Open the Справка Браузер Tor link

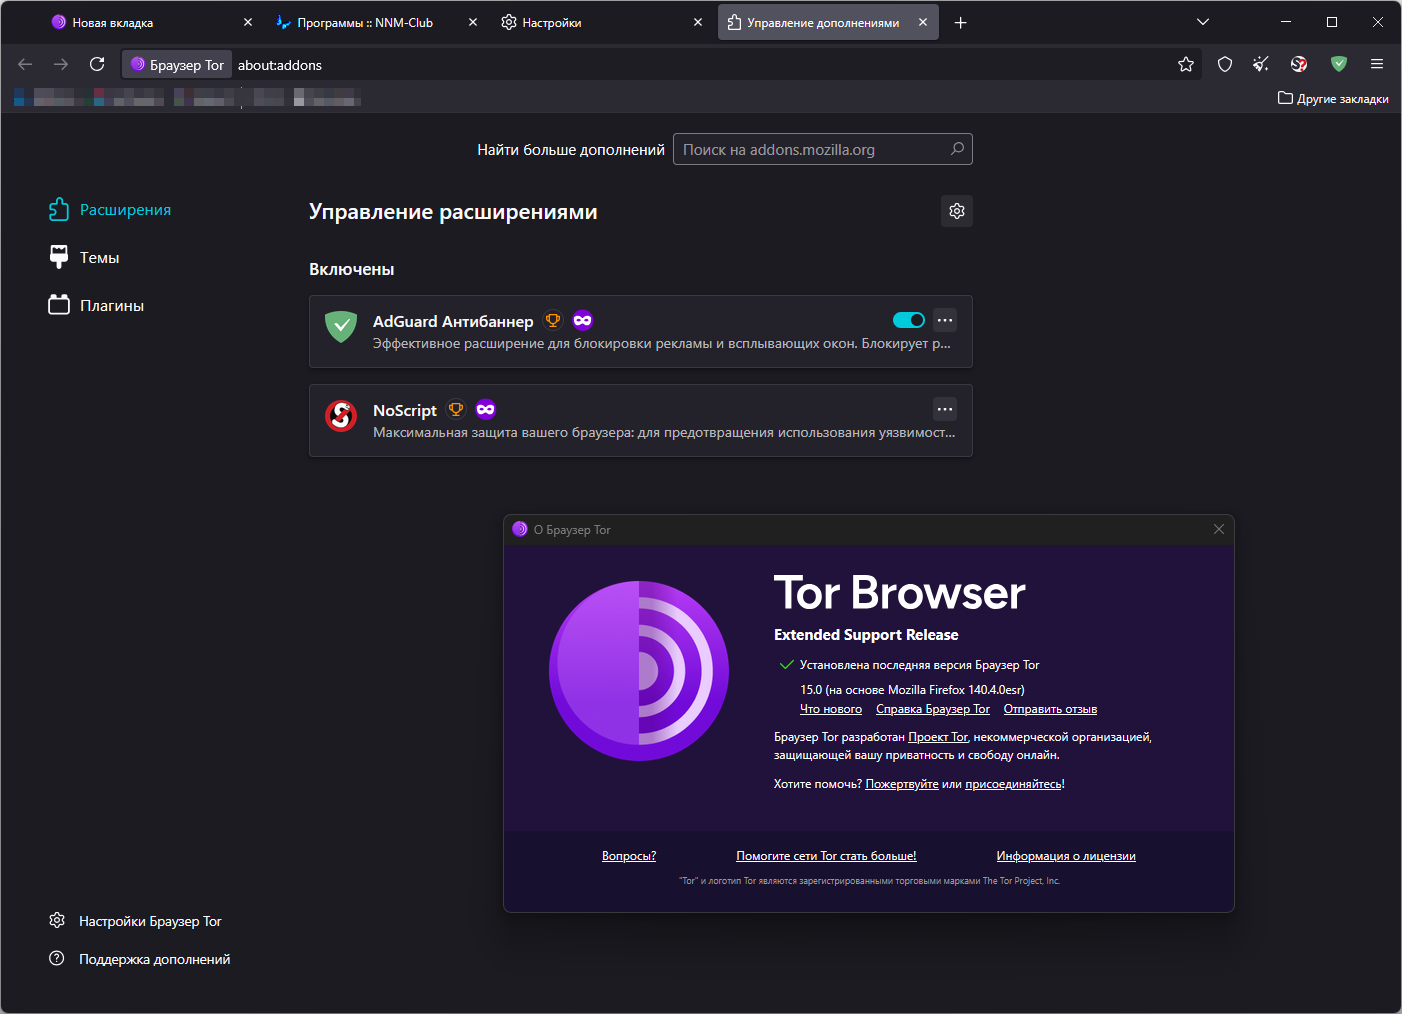click(933, 709)
